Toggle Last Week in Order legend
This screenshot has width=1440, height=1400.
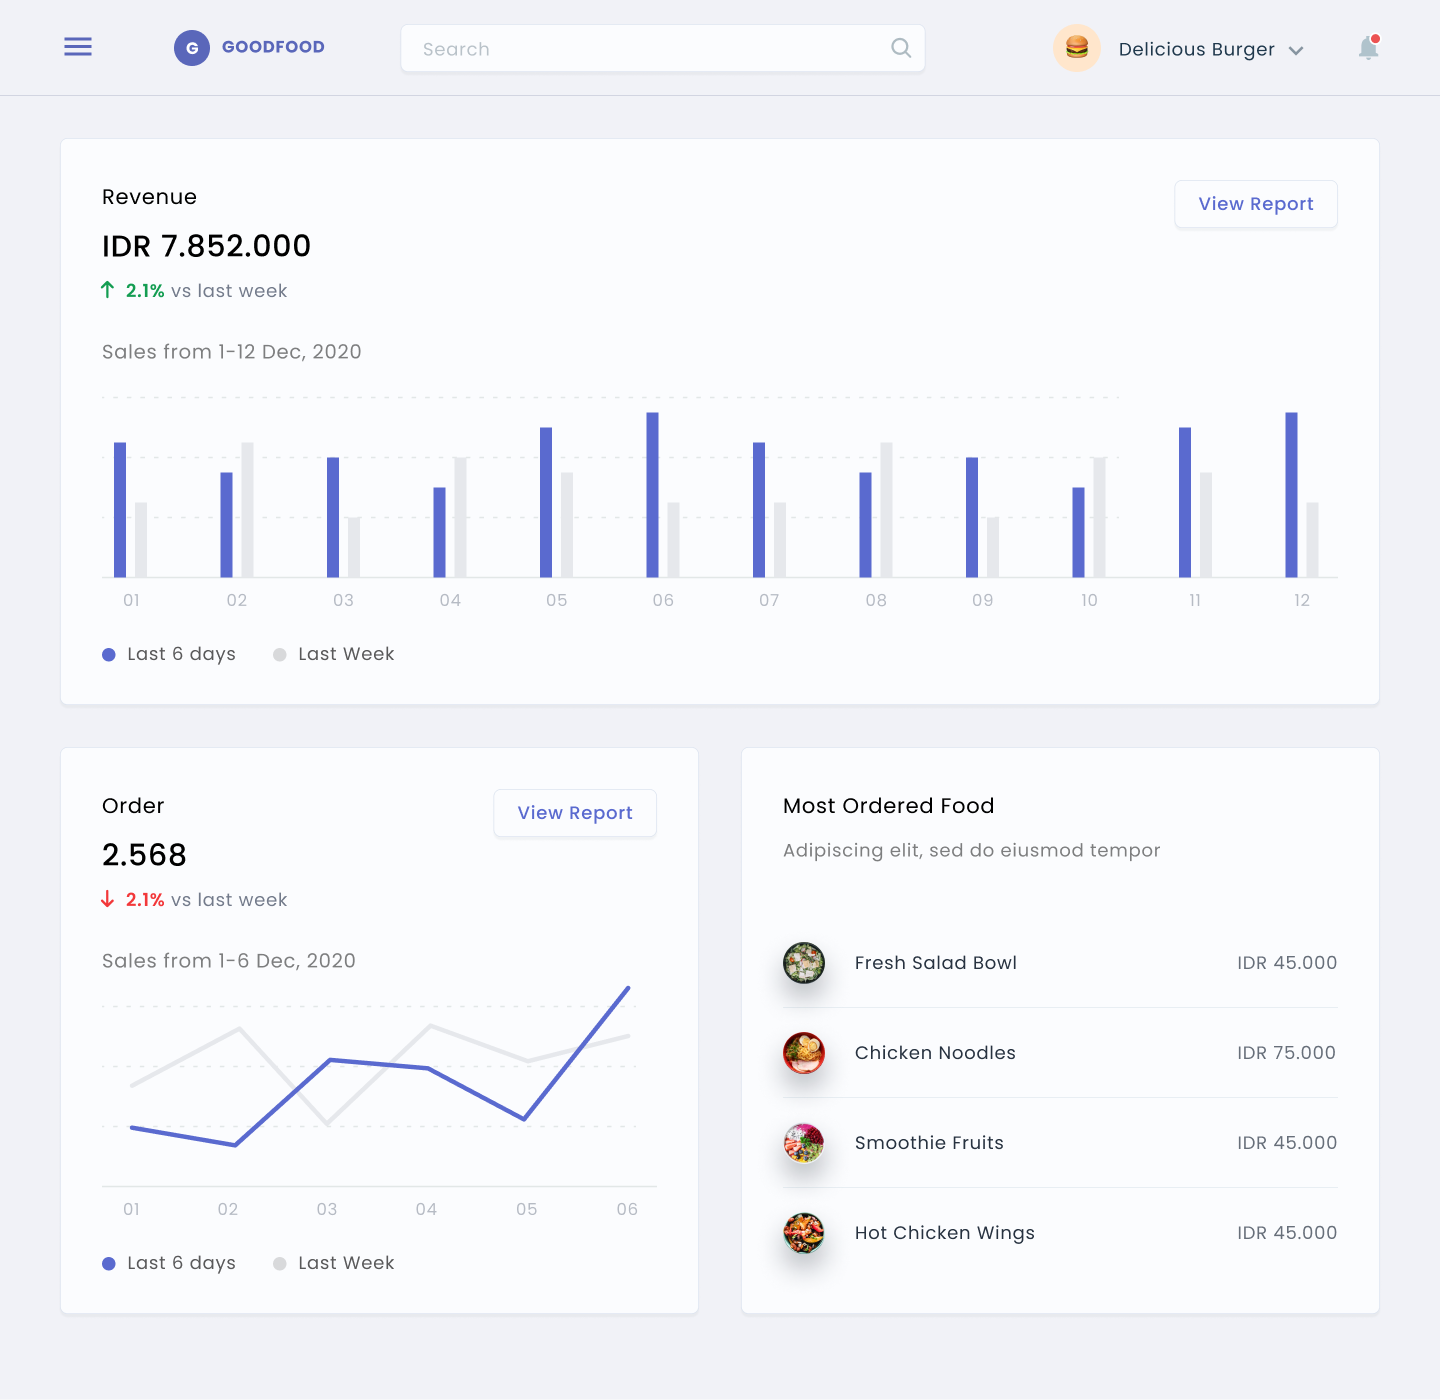[334, 1263]
